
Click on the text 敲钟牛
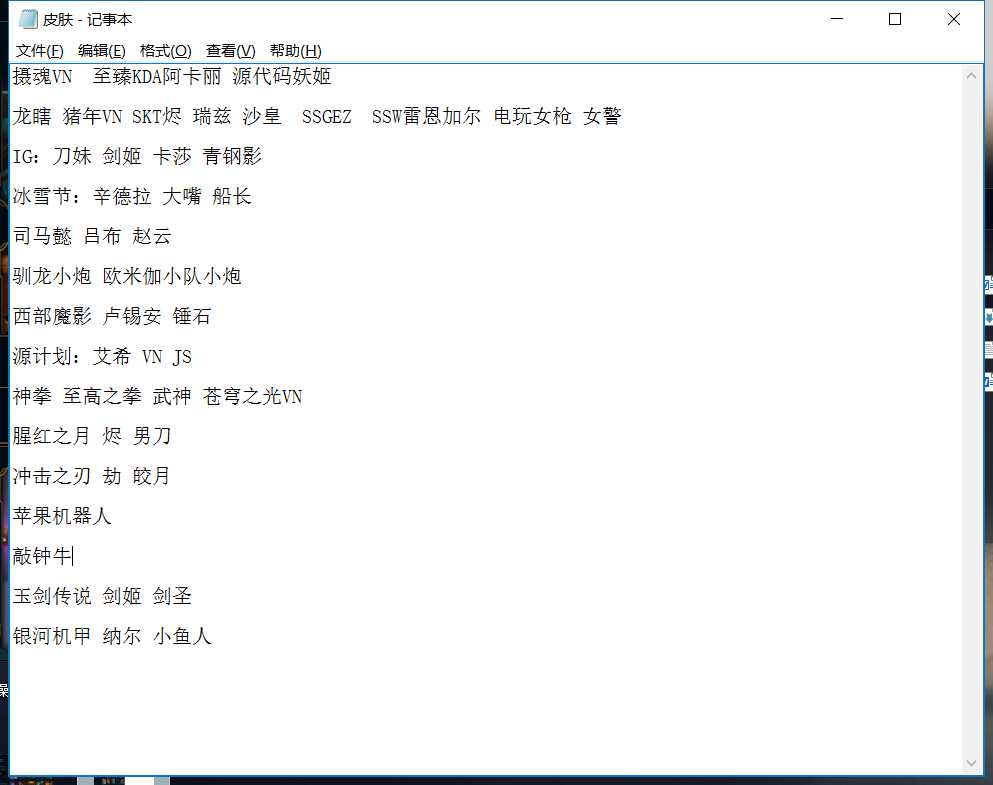pyautogui.click(x=42, y=556)
